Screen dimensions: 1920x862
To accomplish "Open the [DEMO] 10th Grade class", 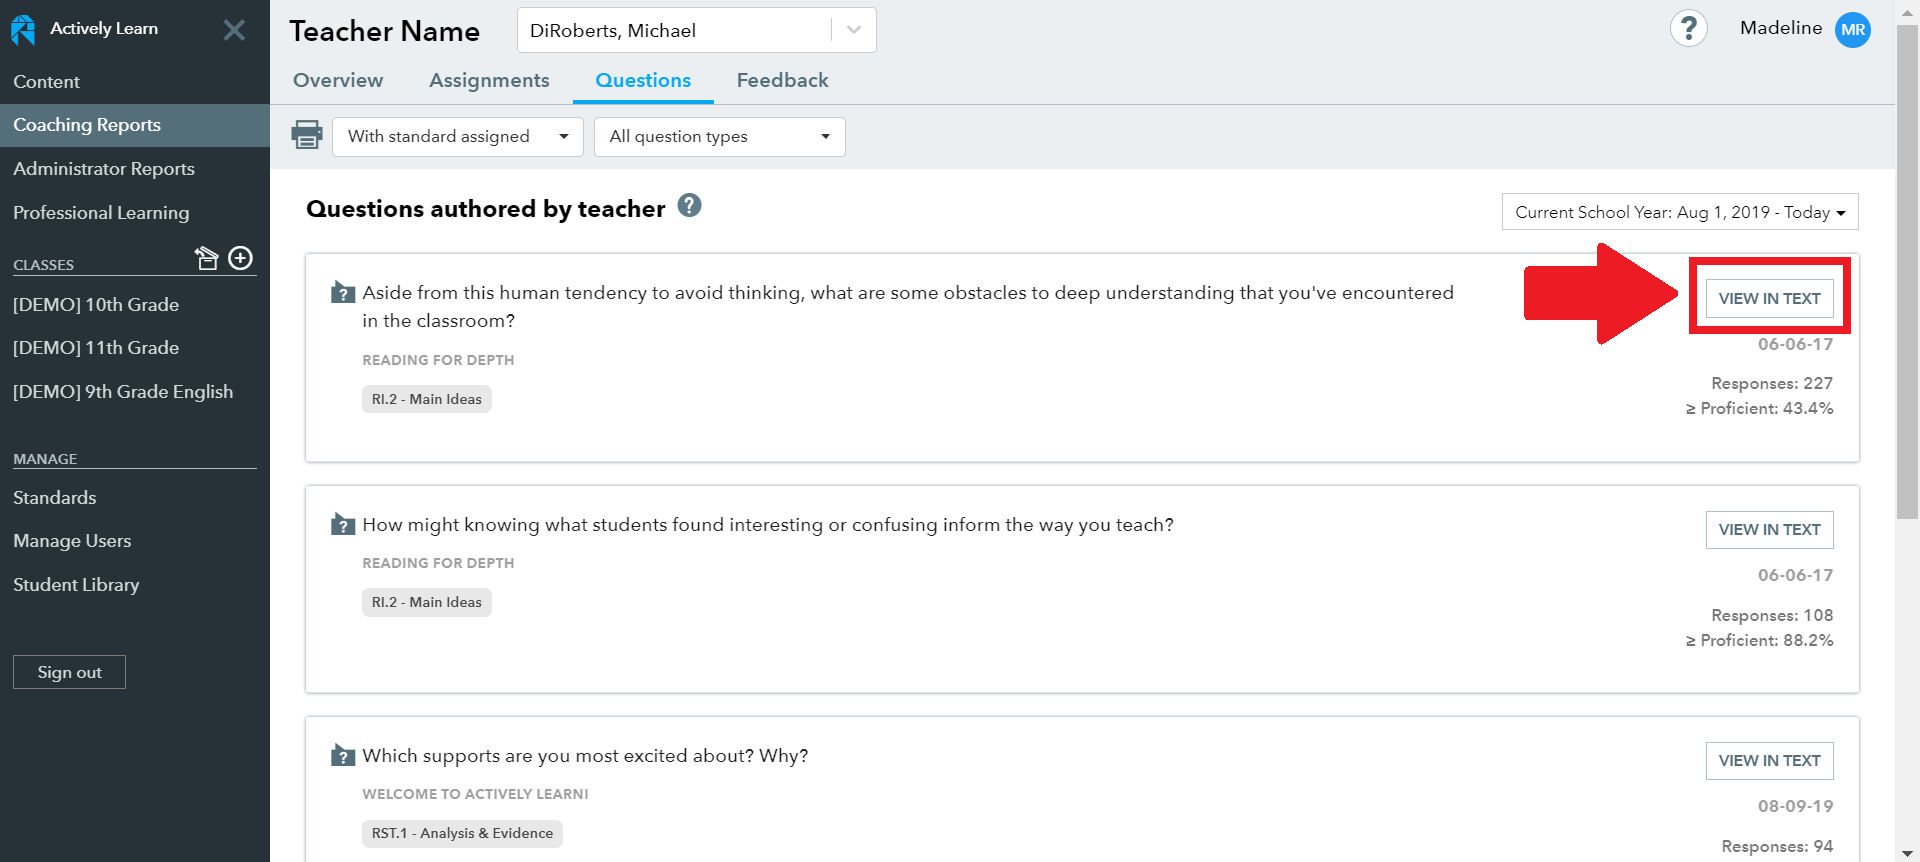I will (96, 305).
